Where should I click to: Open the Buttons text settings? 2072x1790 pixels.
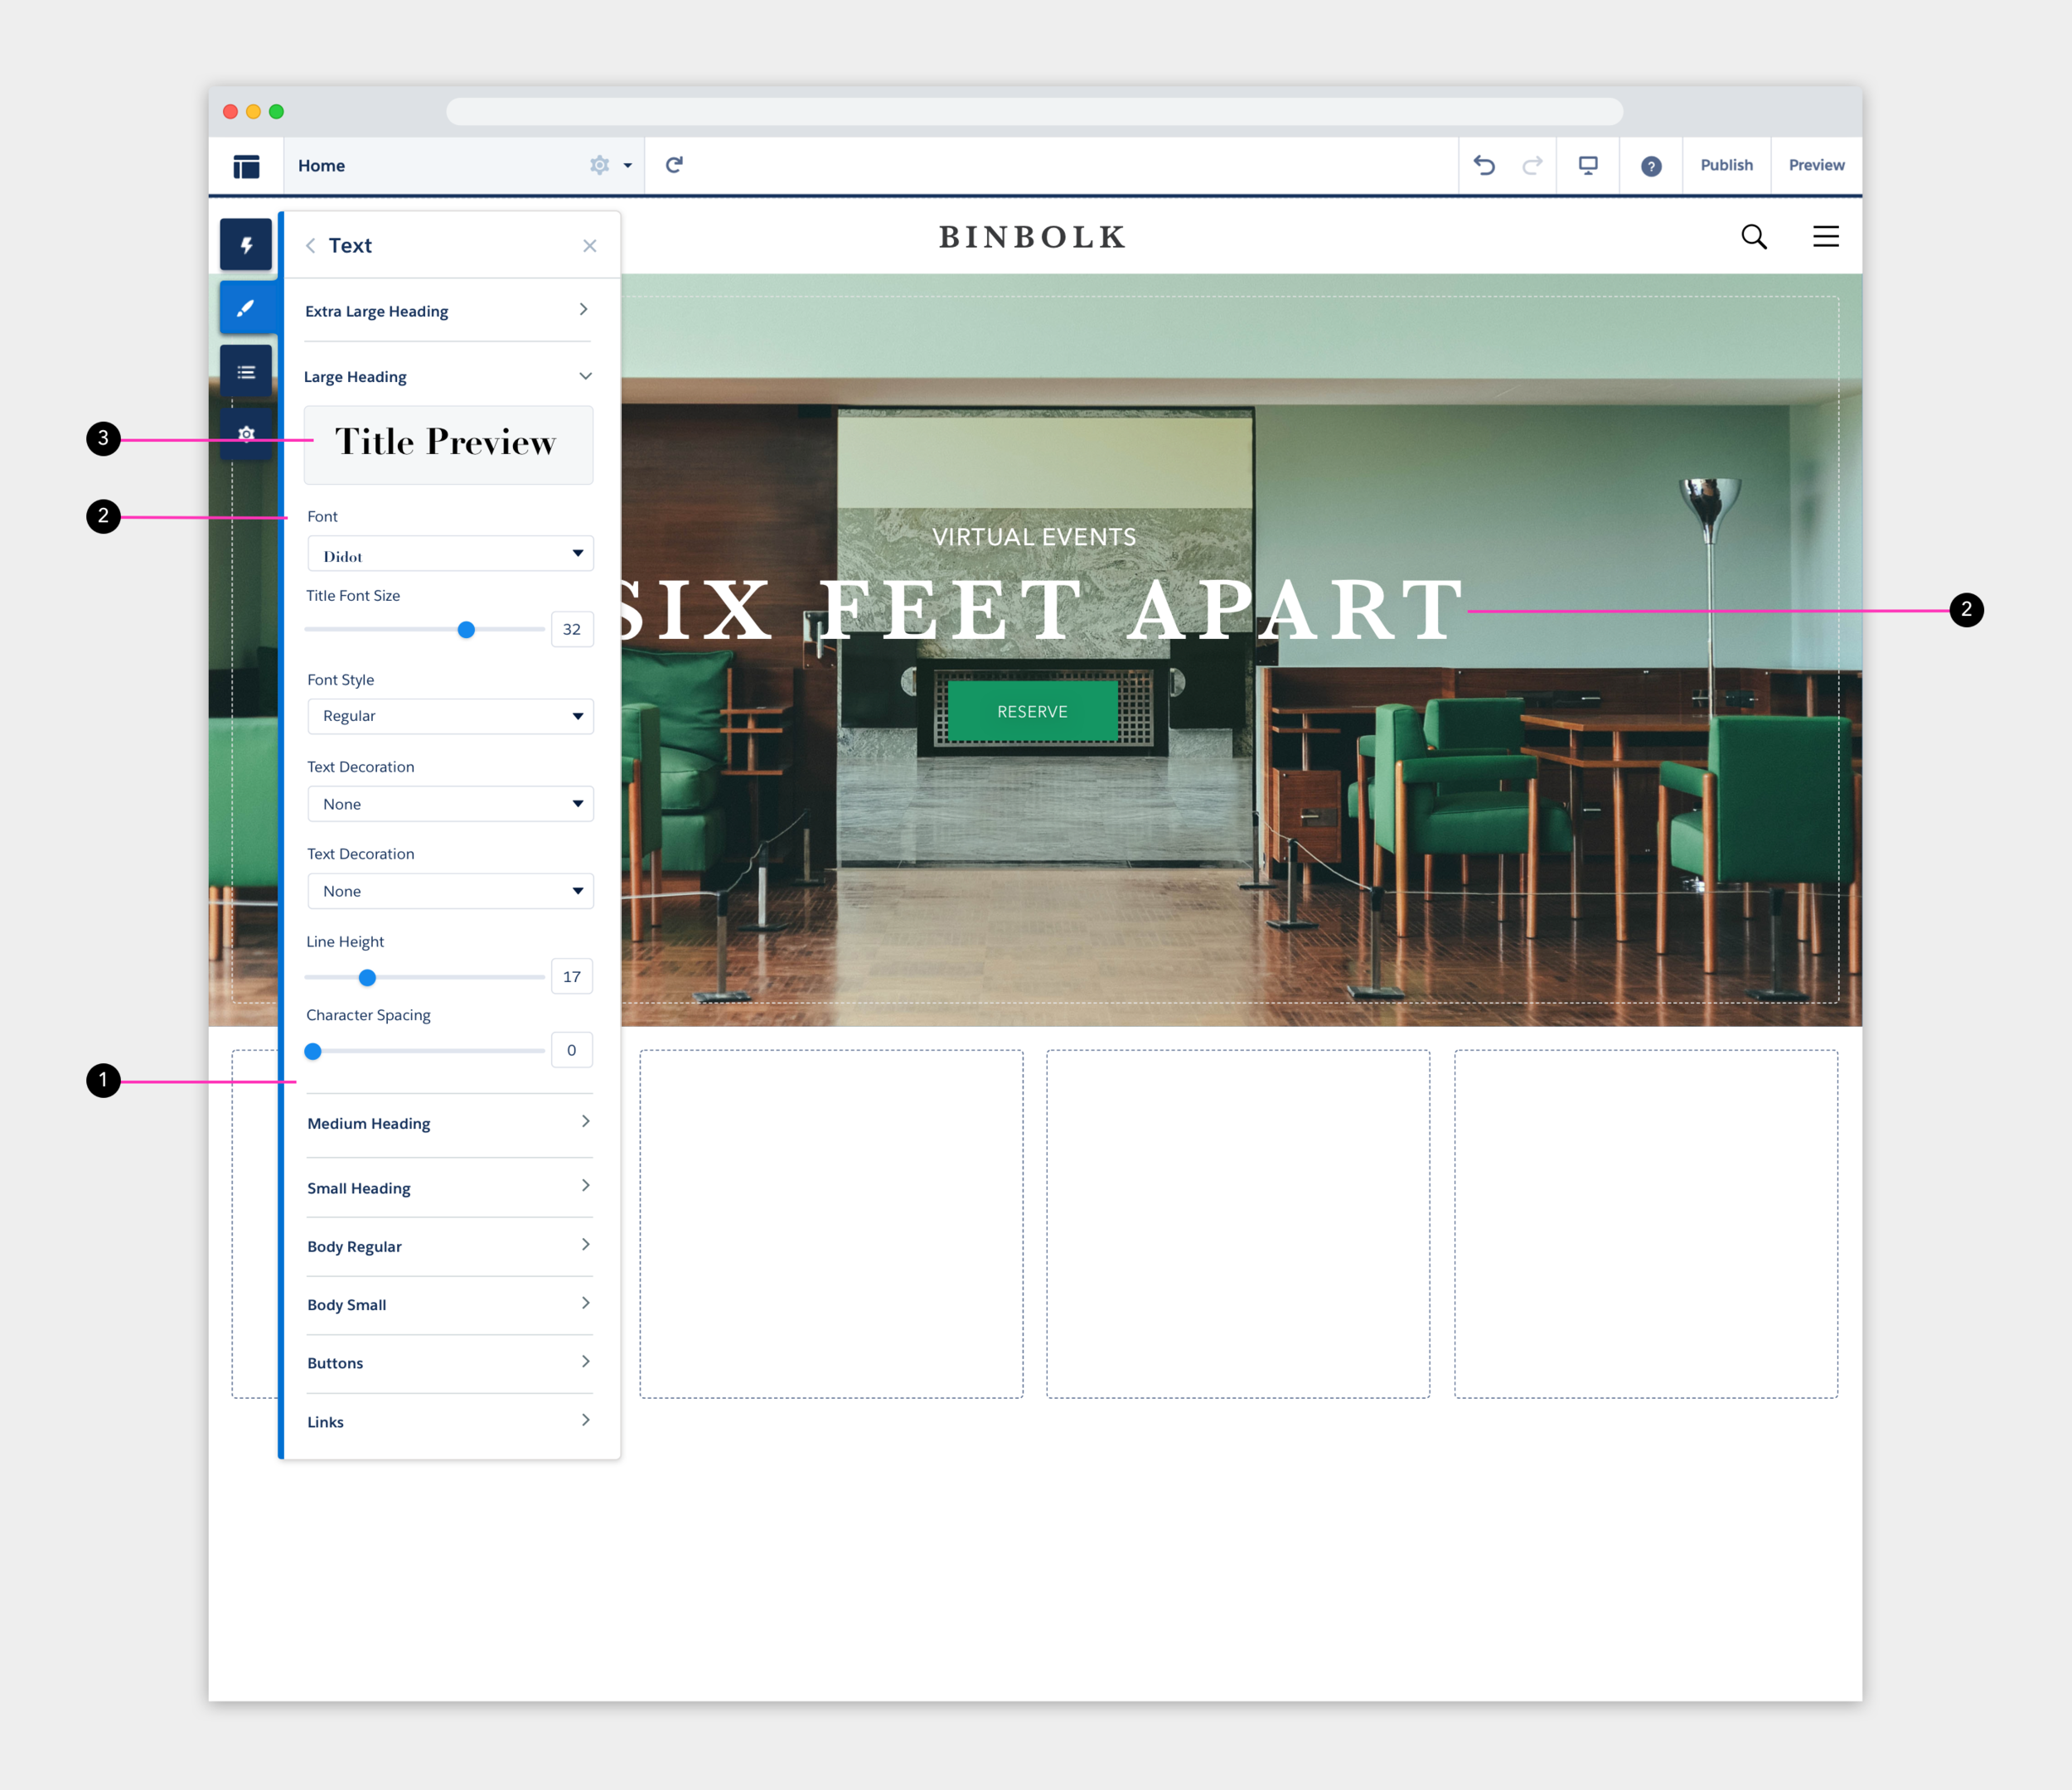[x=449, y=1363]
